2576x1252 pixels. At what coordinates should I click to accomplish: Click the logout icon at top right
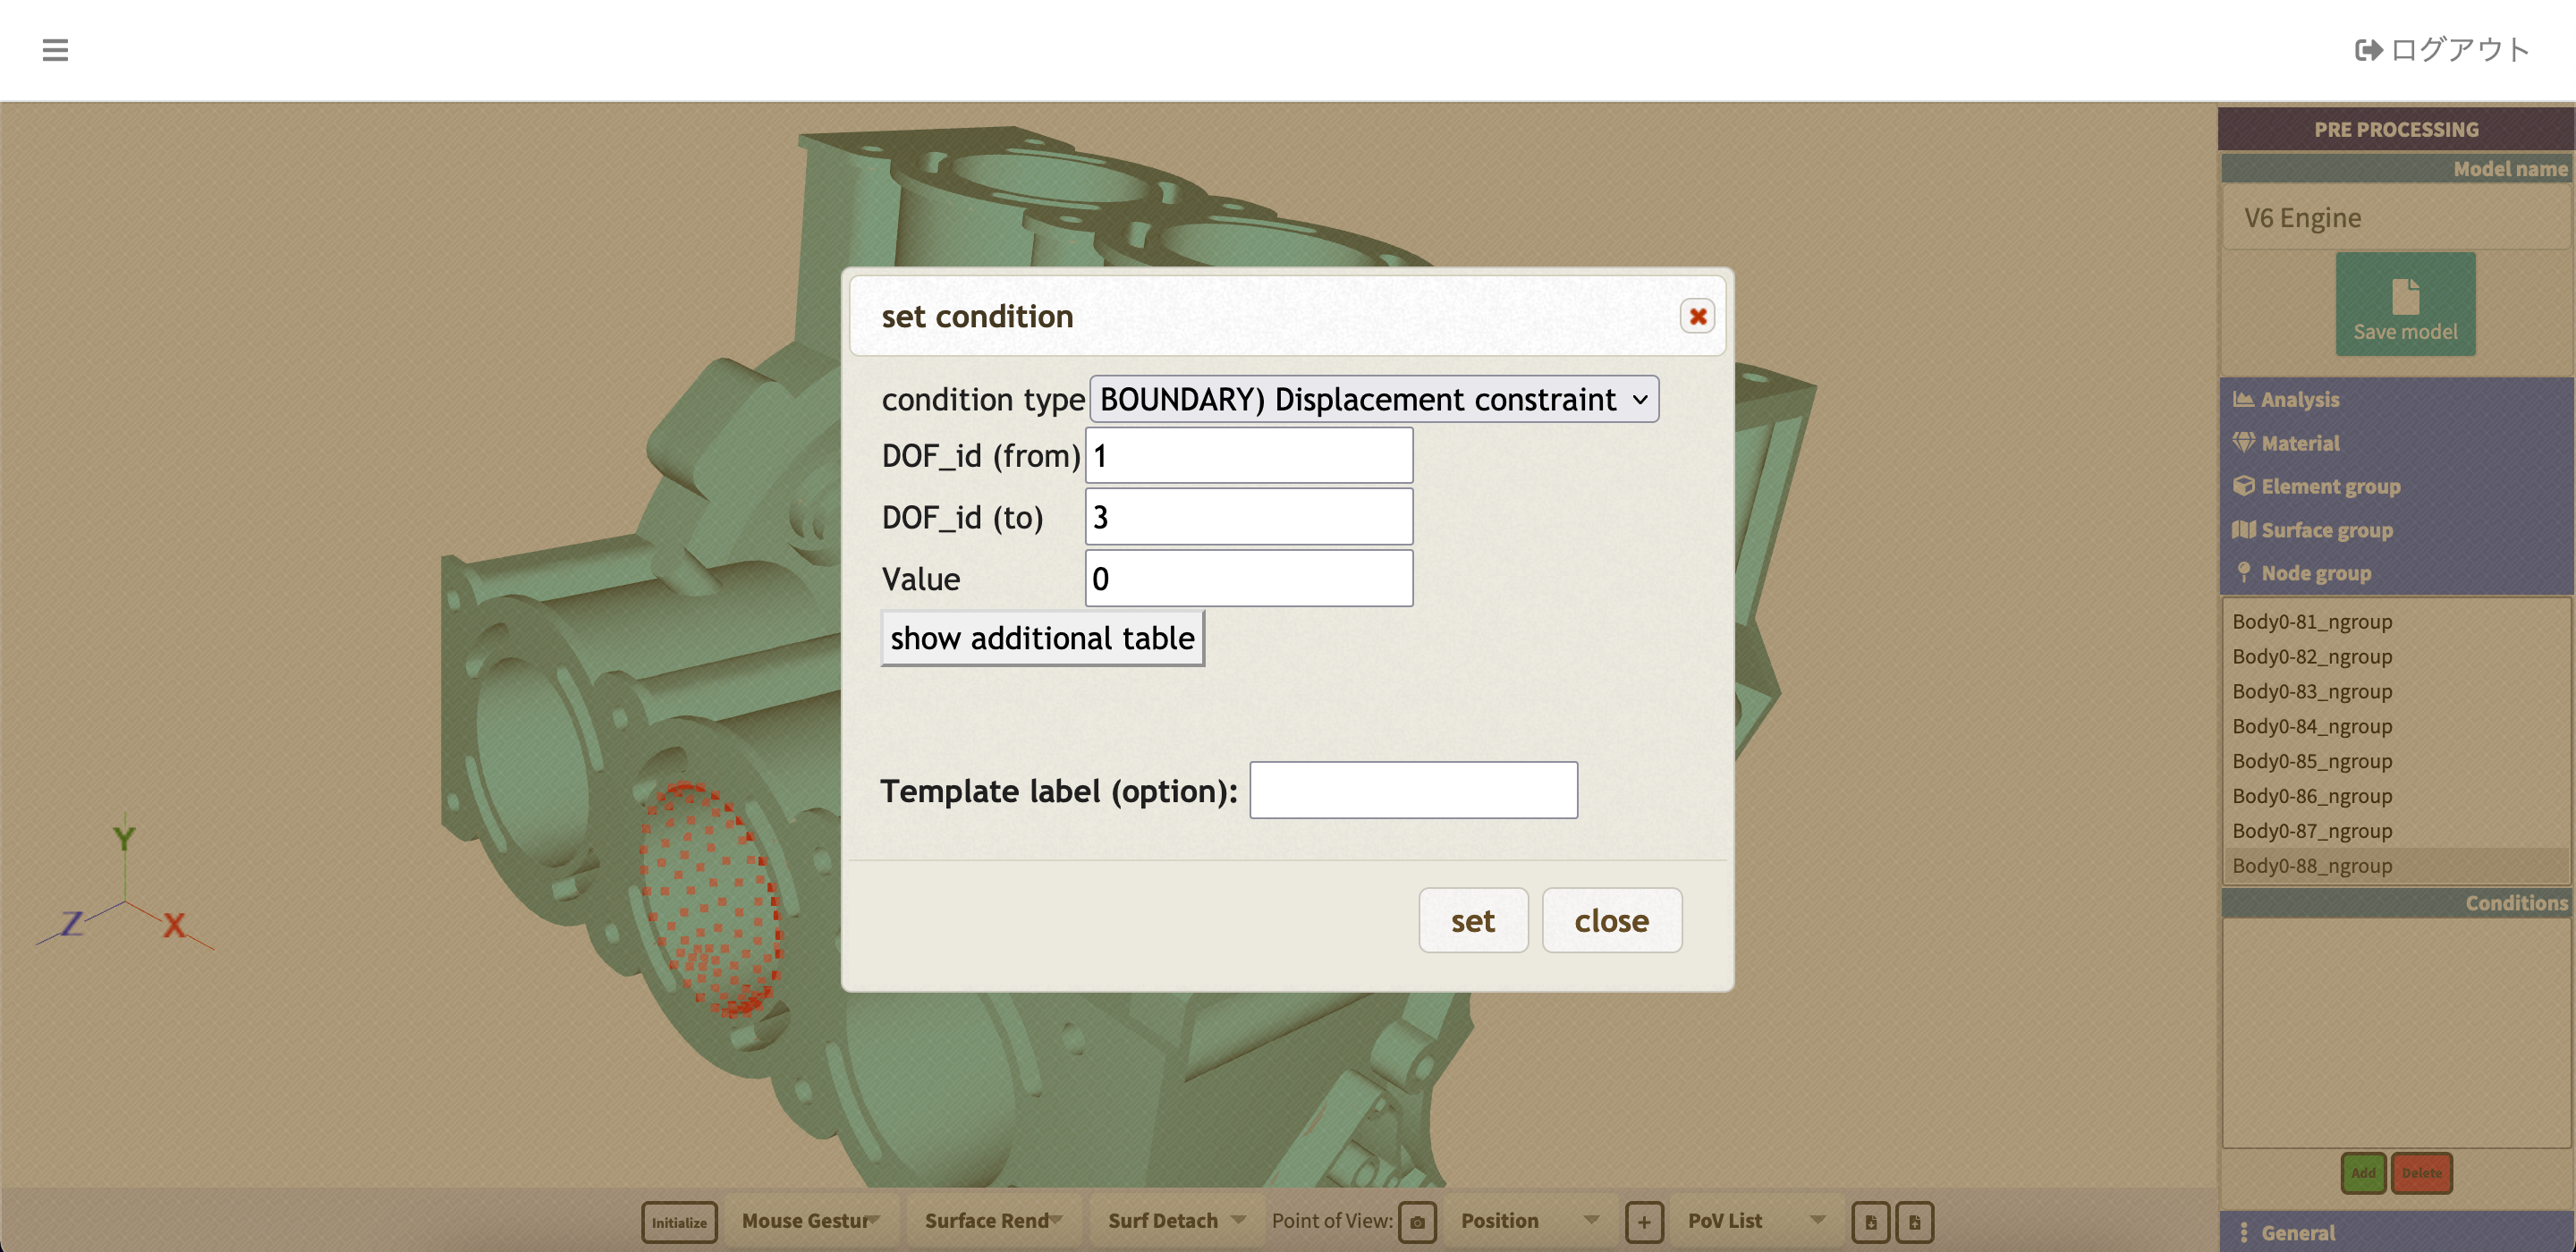click(x=2368, y=50)
